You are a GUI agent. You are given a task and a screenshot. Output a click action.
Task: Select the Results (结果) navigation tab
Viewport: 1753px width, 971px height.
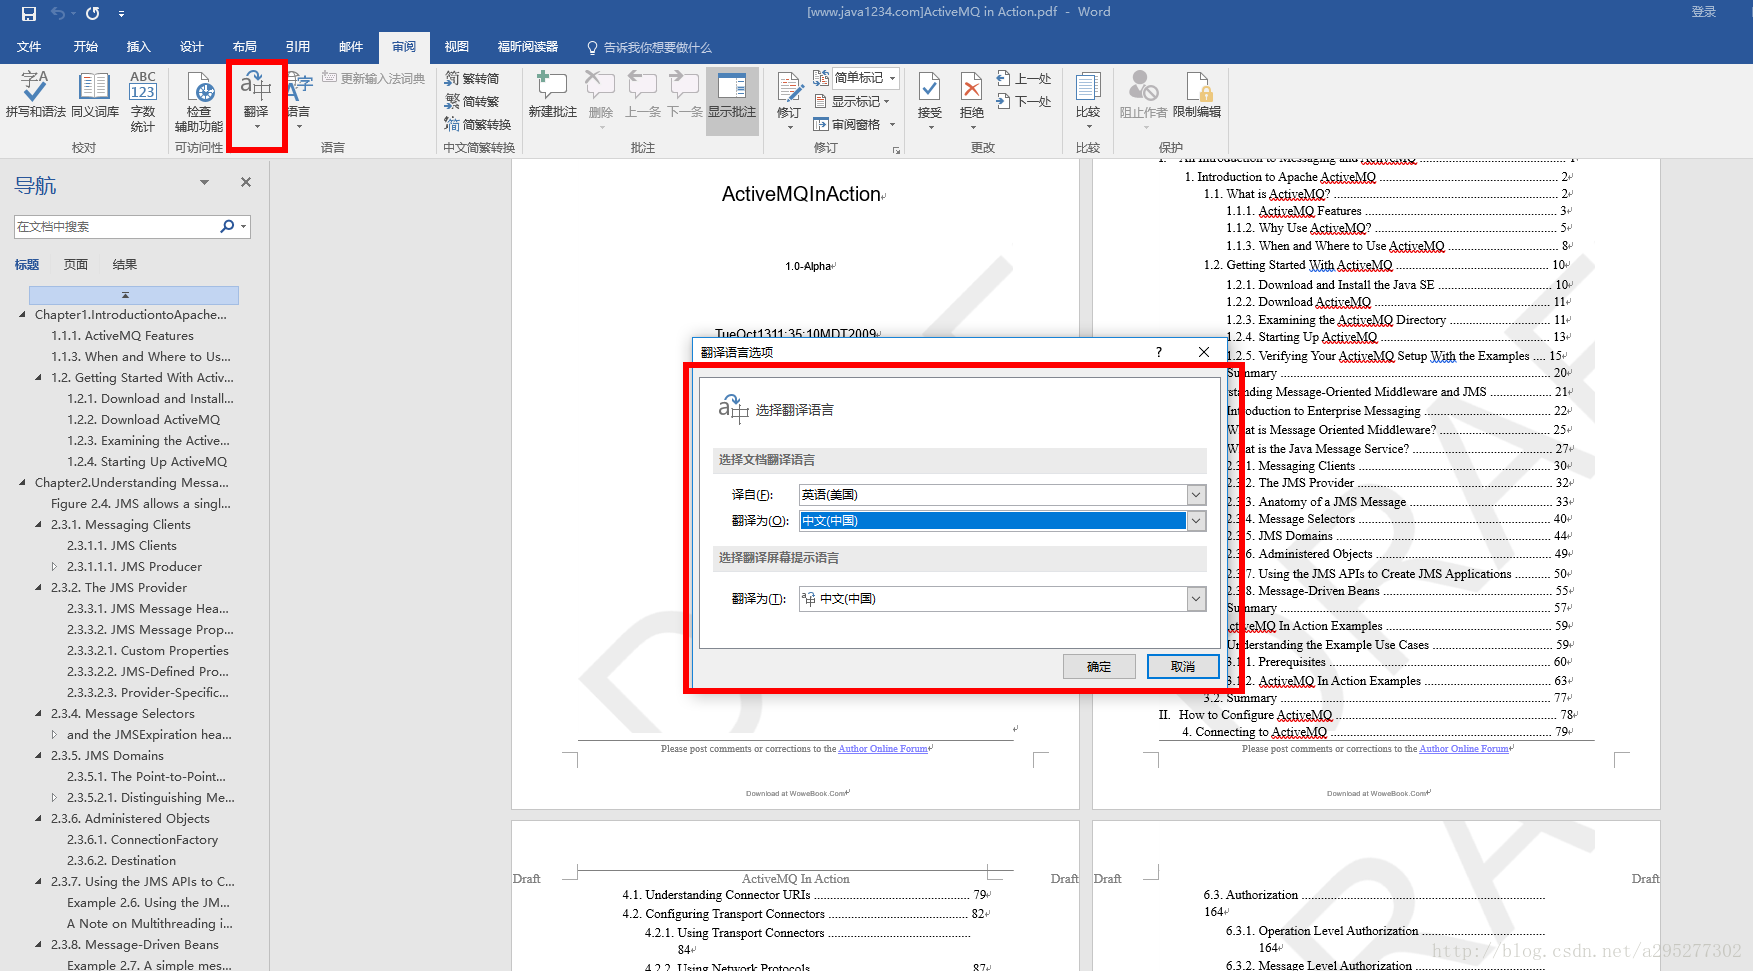125,264
